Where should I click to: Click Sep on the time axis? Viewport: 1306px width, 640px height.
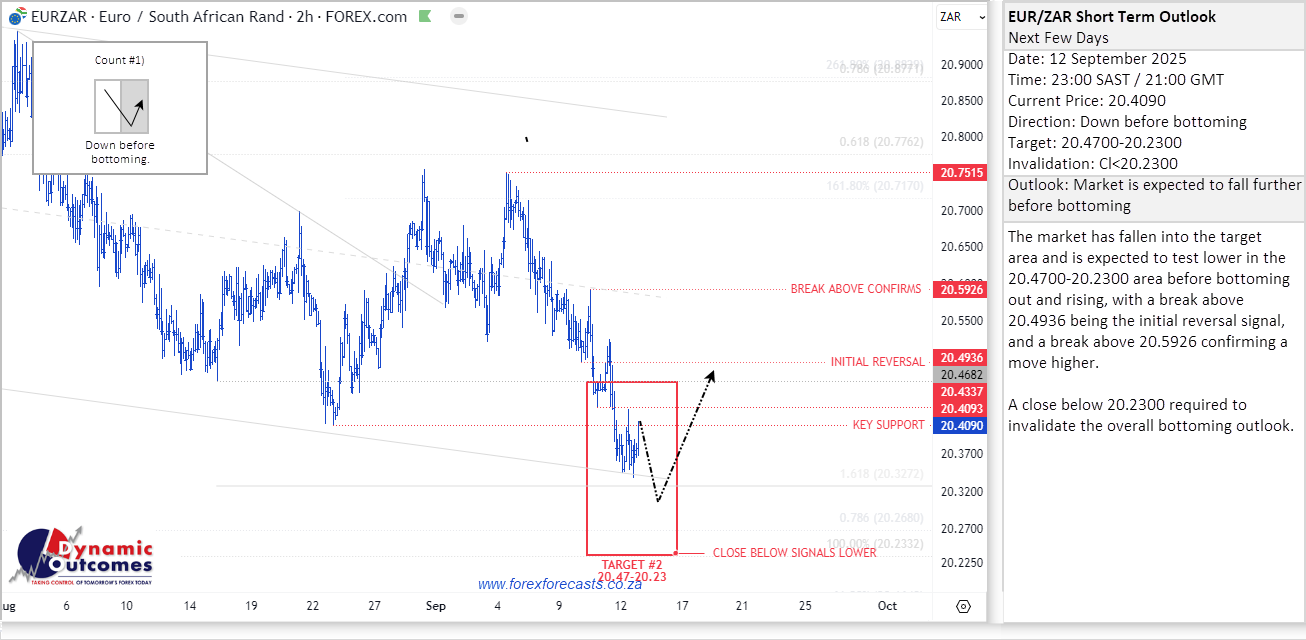435,606
